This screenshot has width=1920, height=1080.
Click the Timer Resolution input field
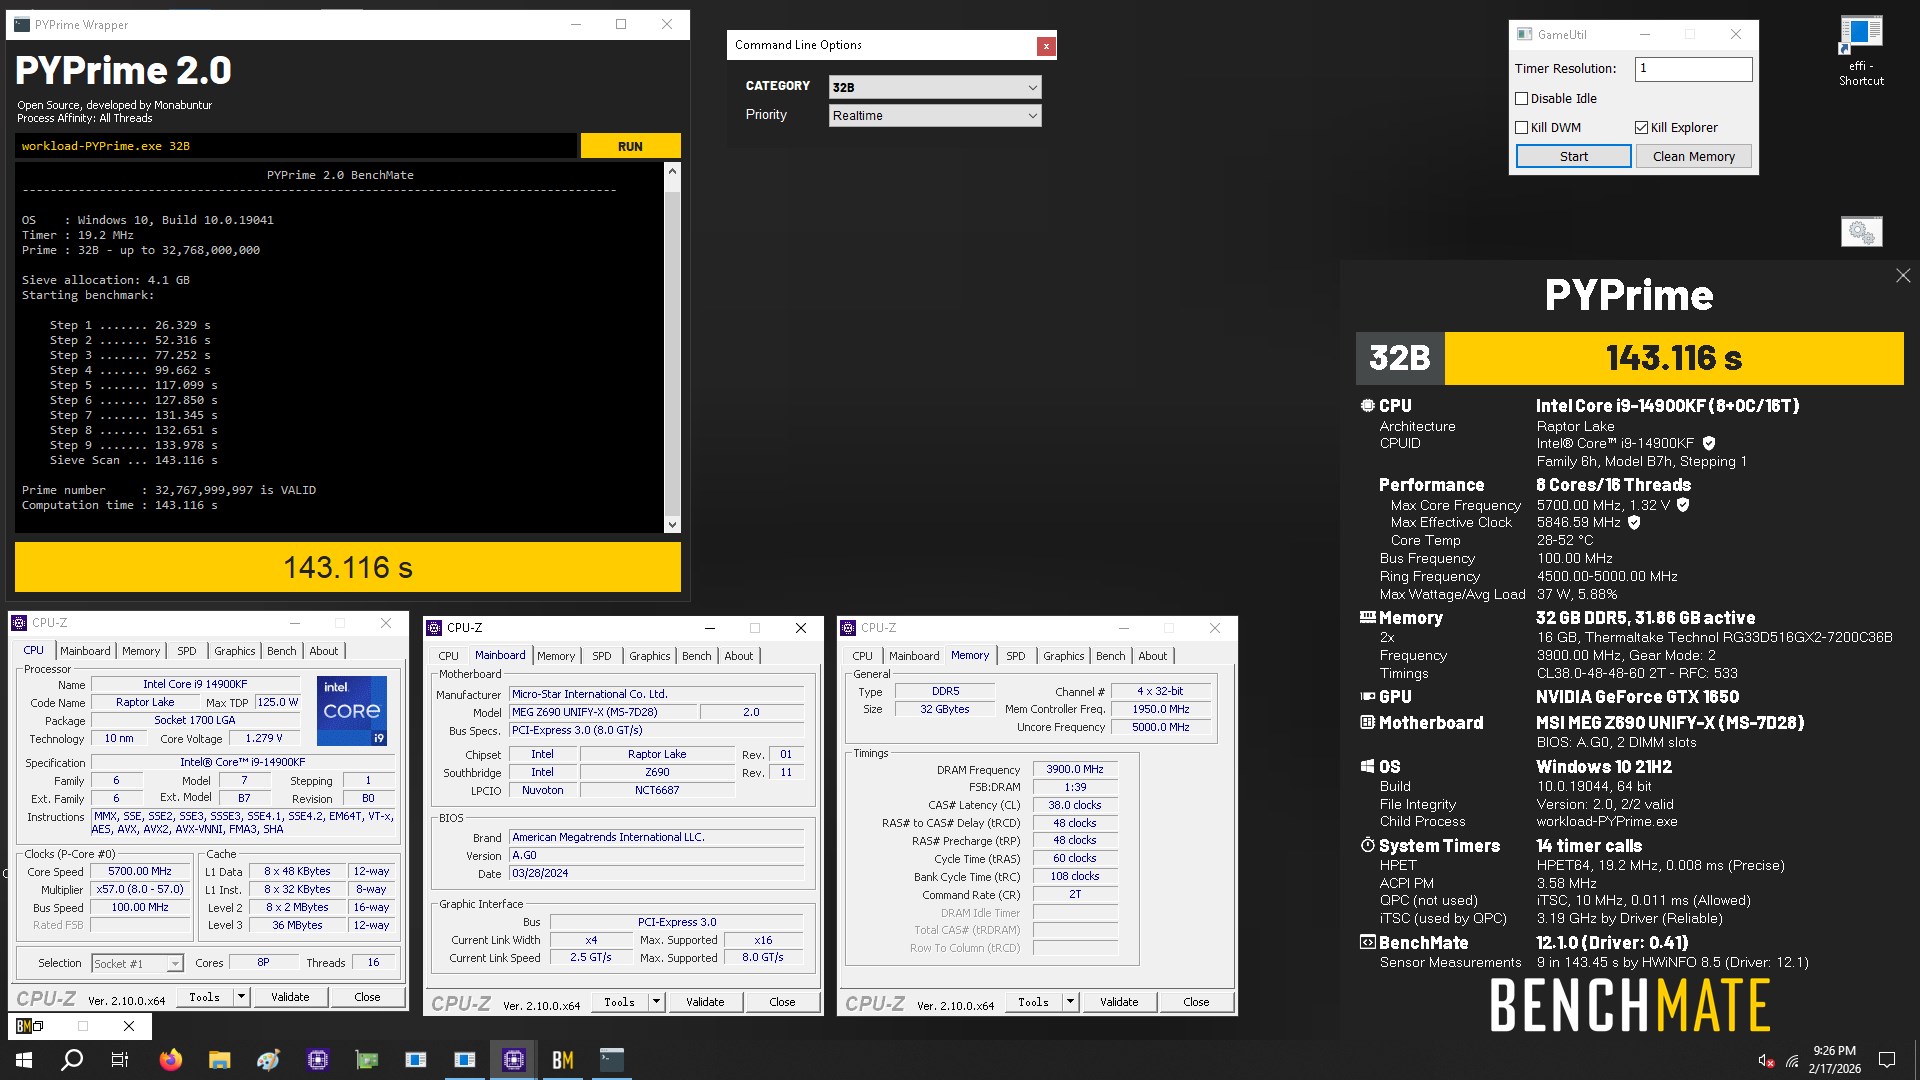coord(1693,68)
